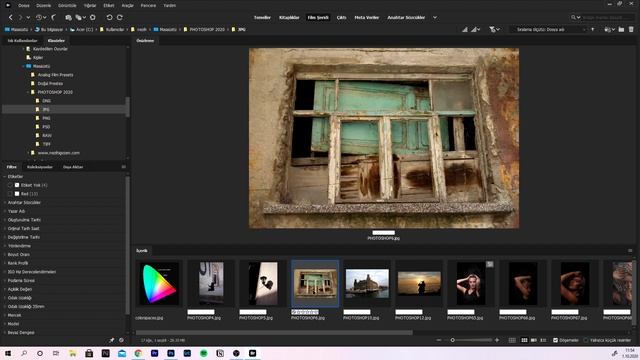Click the get photos from camera icon
The image size is (640, 360).
pyautogui.click(x=68, y=18)
